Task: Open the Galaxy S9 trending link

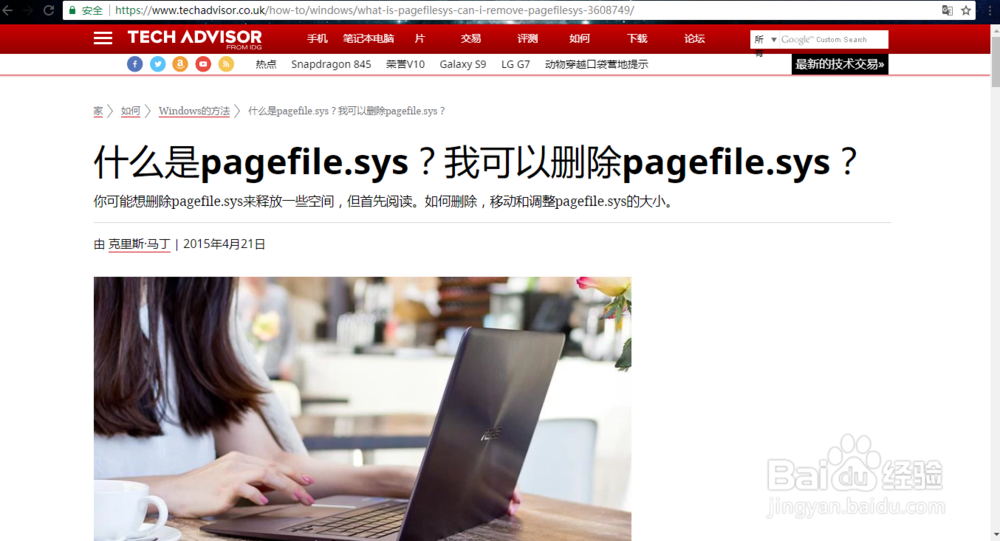Action: 462,64
